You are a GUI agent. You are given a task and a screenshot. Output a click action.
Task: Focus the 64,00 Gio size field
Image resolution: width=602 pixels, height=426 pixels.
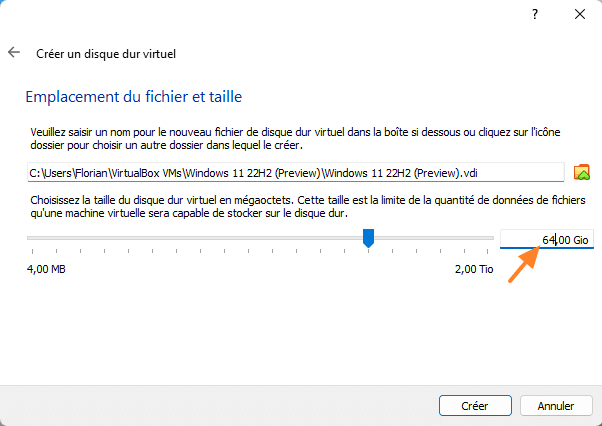pyautogui.click(x=546, y=240)
